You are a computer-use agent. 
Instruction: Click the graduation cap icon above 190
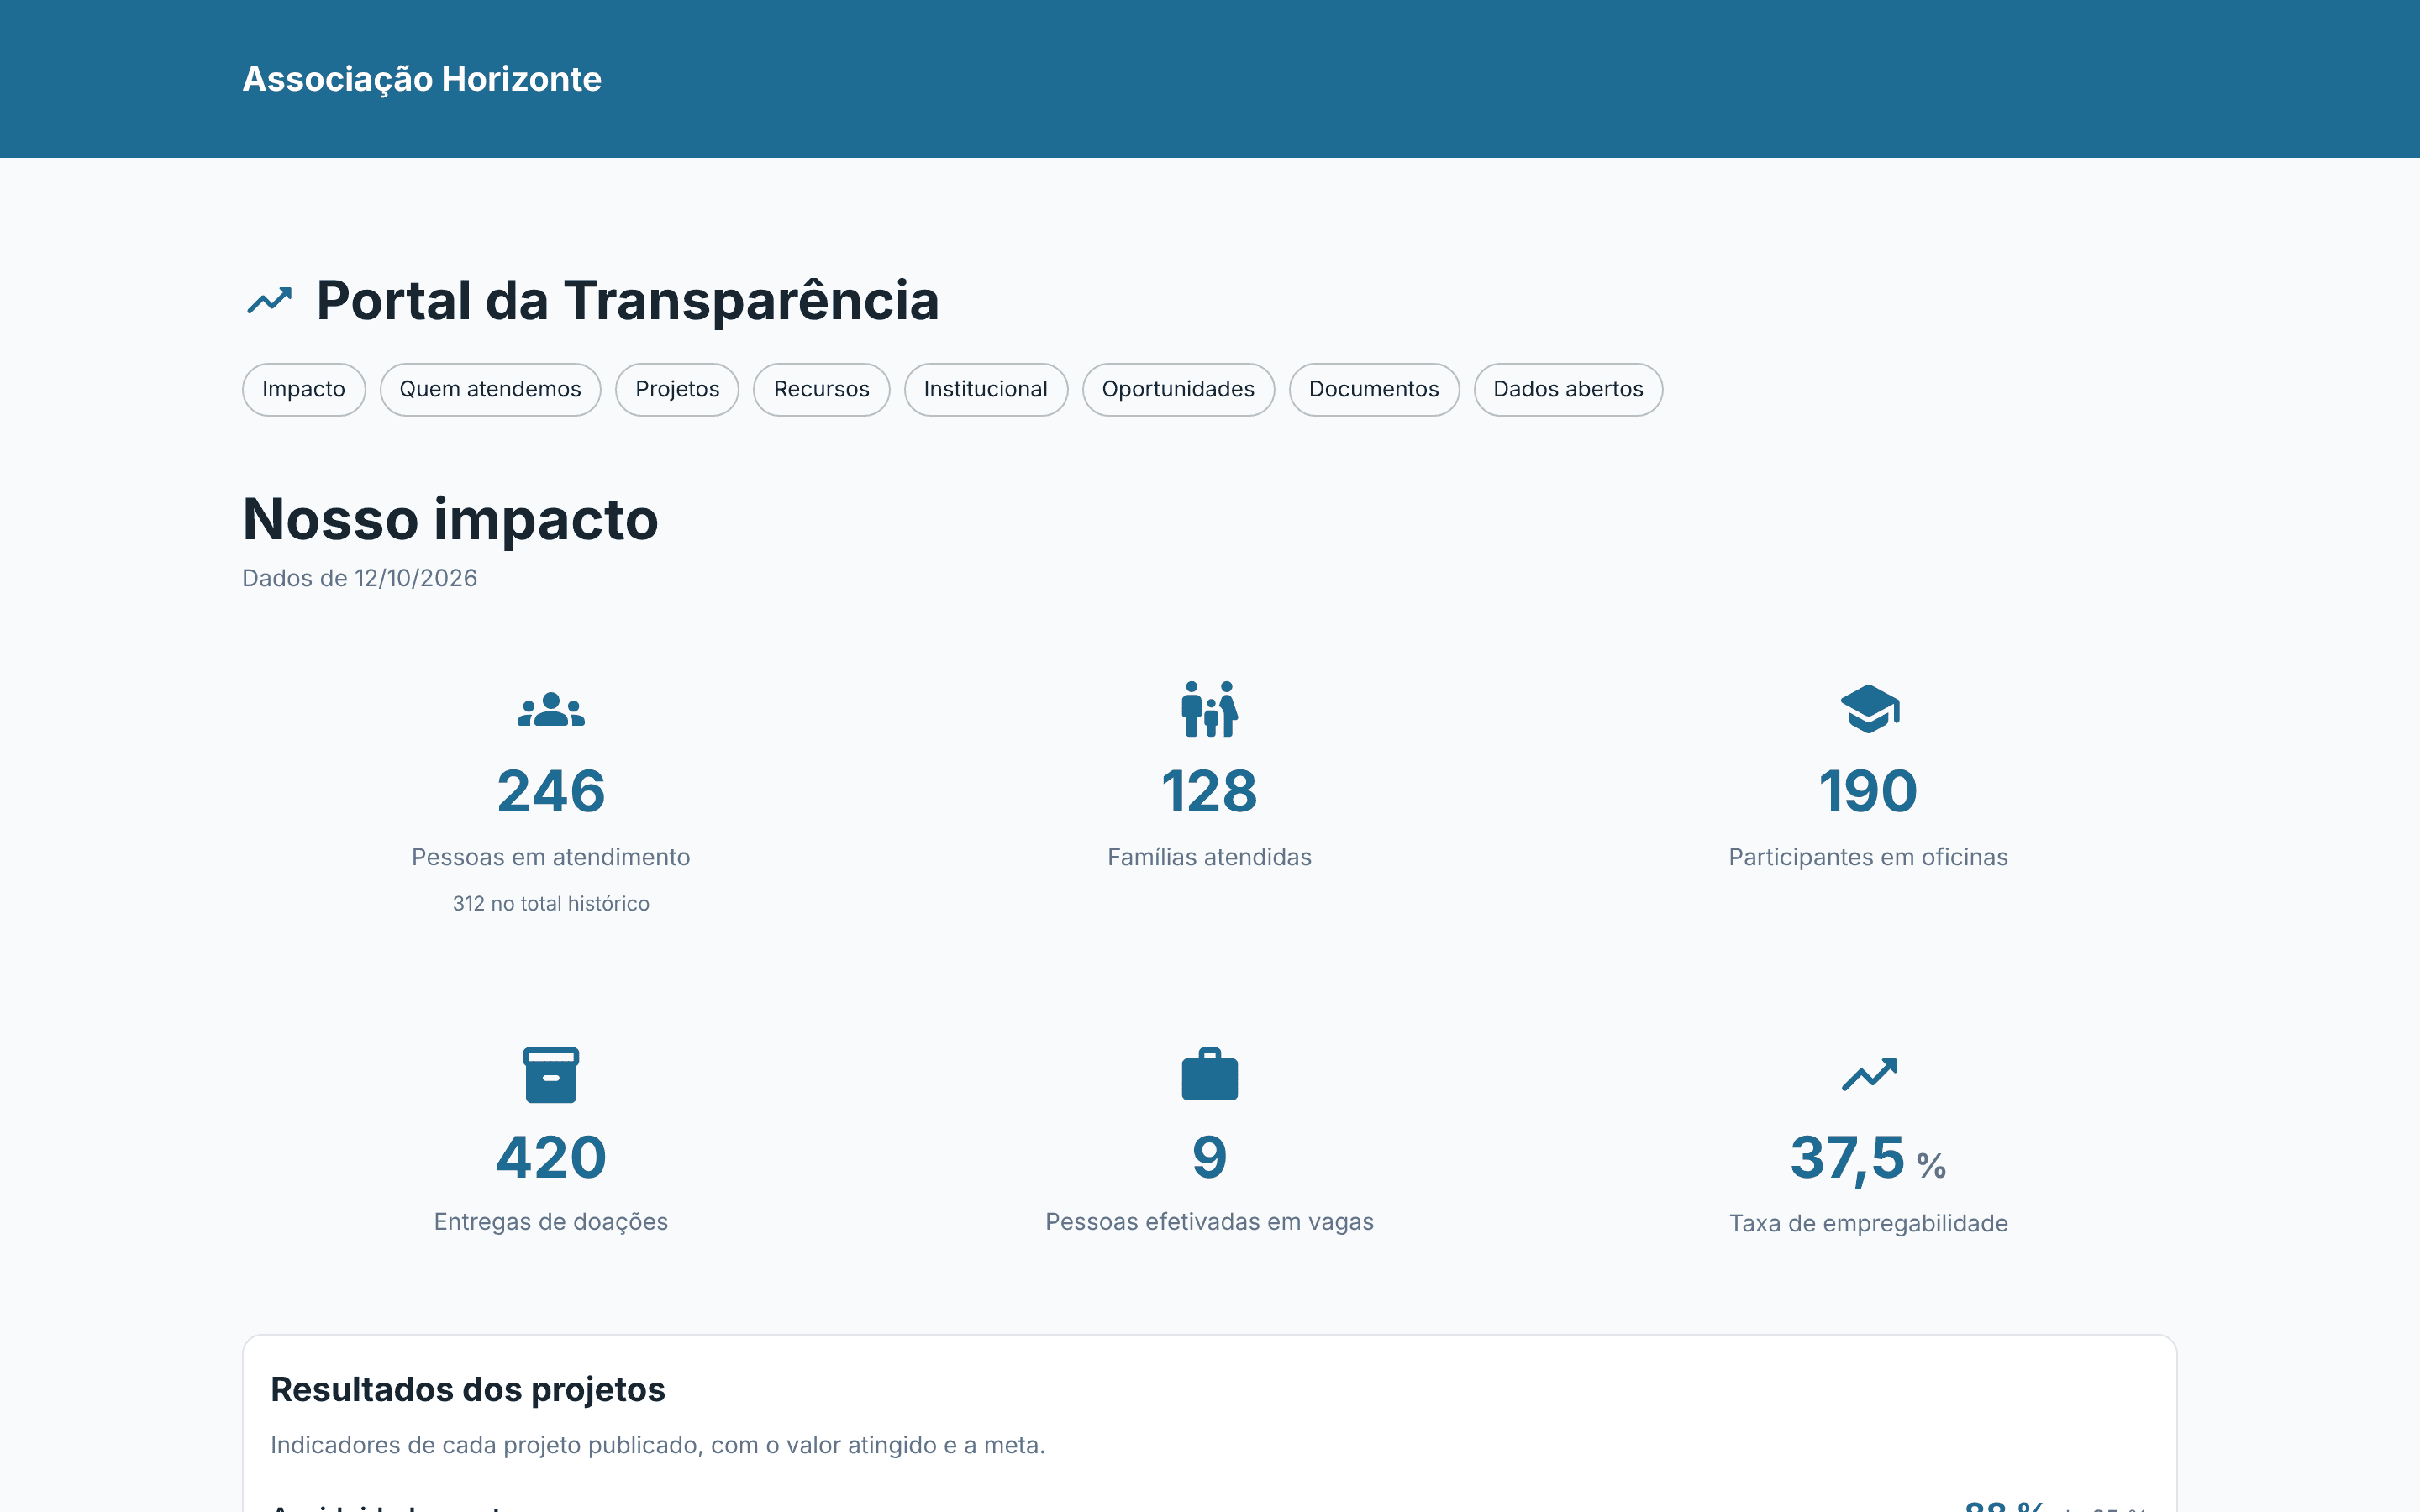[1869, 709]
